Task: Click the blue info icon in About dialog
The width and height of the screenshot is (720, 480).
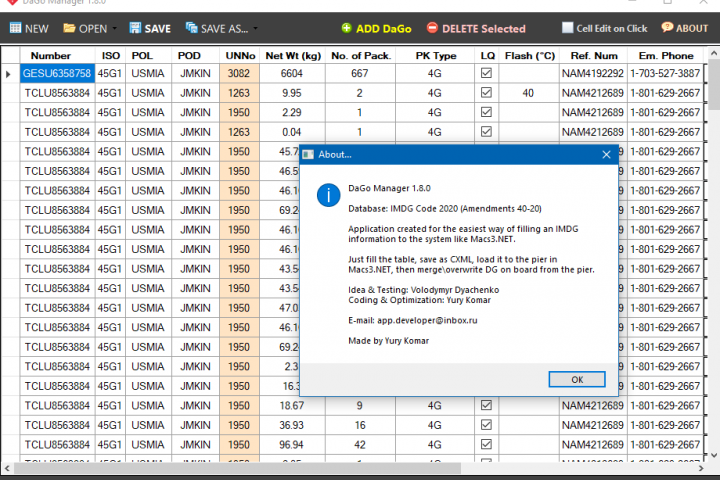Action: click(x=328, y=195)
